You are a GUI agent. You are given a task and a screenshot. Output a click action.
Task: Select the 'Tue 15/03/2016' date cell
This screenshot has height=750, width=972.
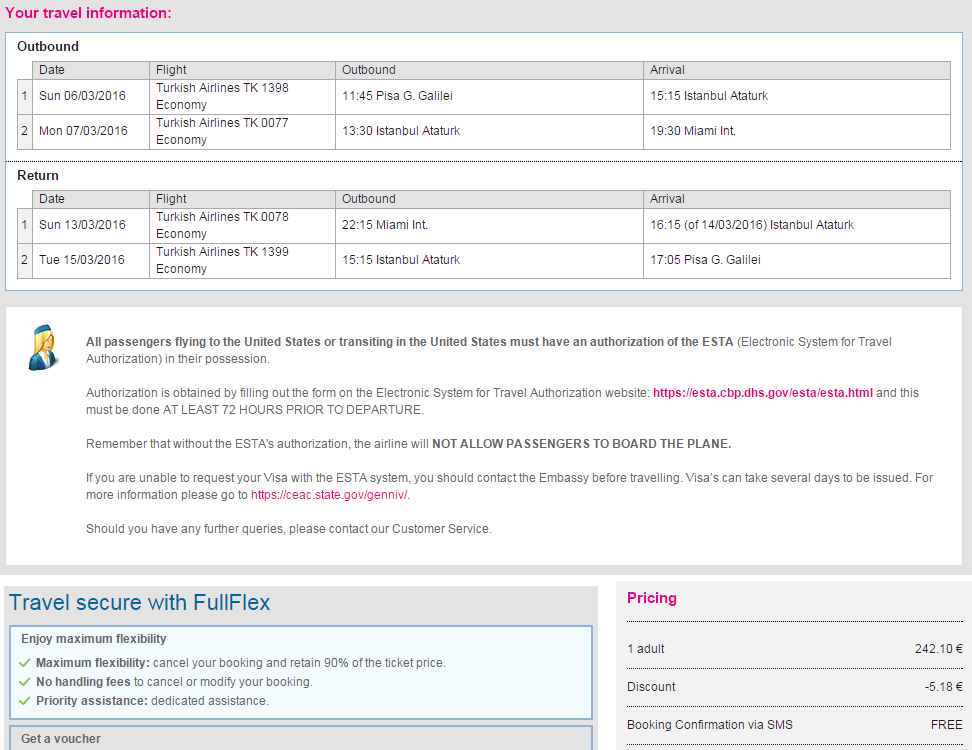tap(91, 260)
